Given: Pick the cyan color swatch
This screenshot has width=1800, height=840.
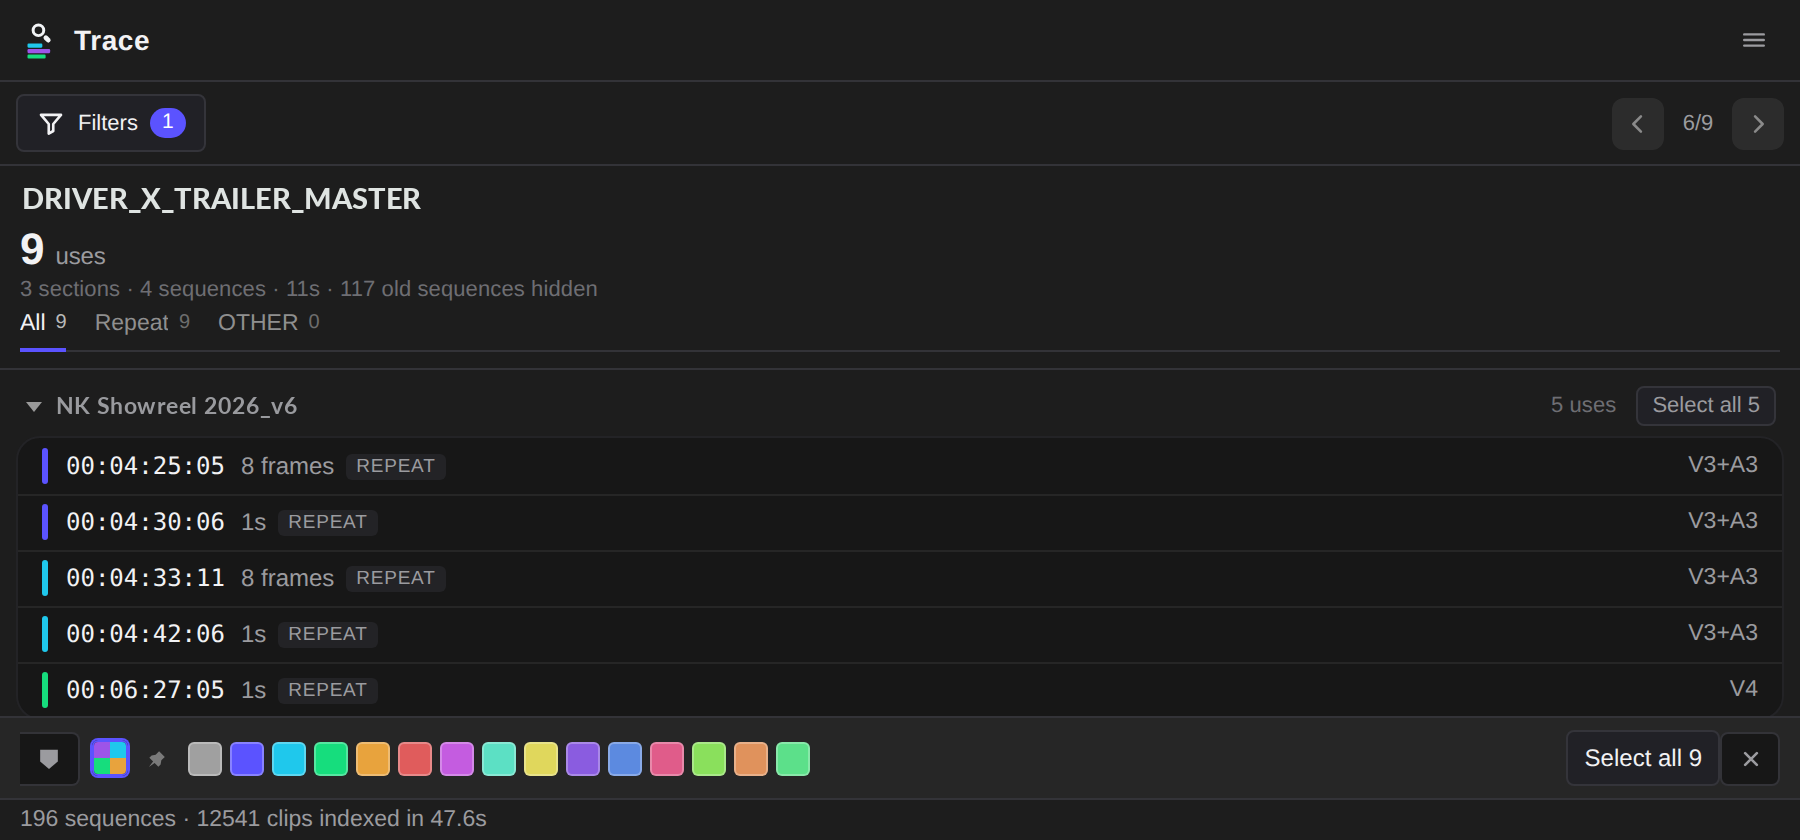Looking at the screenshot, I should point(289,759).
